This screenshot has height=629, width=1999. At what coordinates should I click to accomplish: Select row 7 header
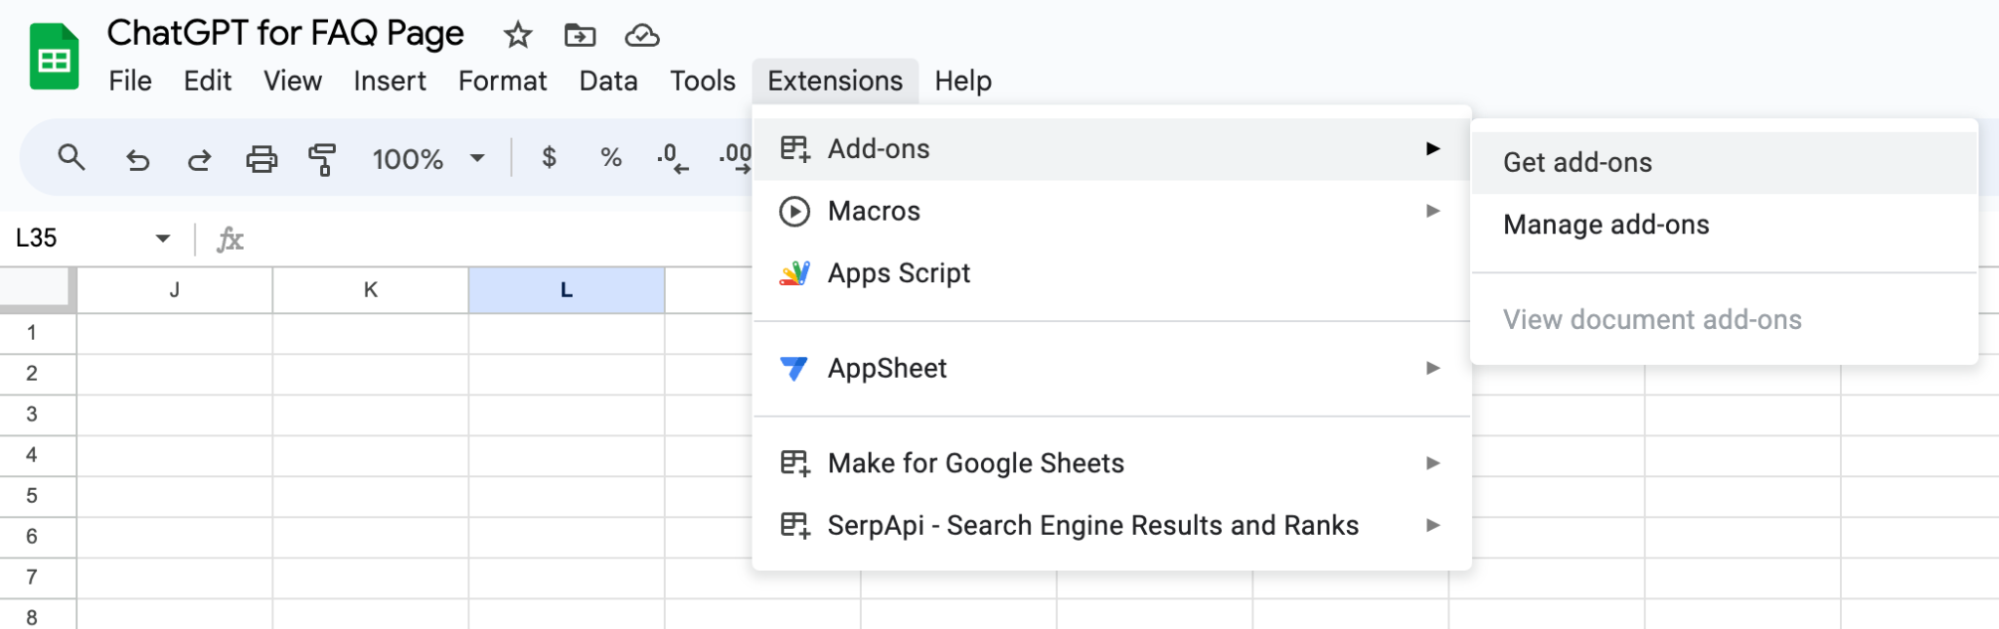tap(38, 578)
